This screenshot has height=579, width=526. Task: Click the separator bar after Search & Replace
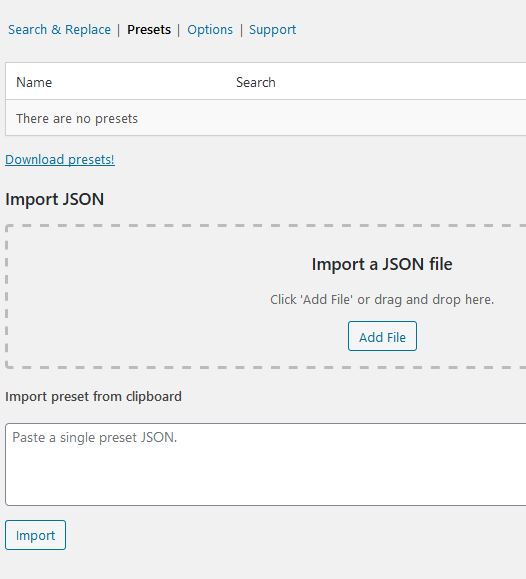(119, 30)
